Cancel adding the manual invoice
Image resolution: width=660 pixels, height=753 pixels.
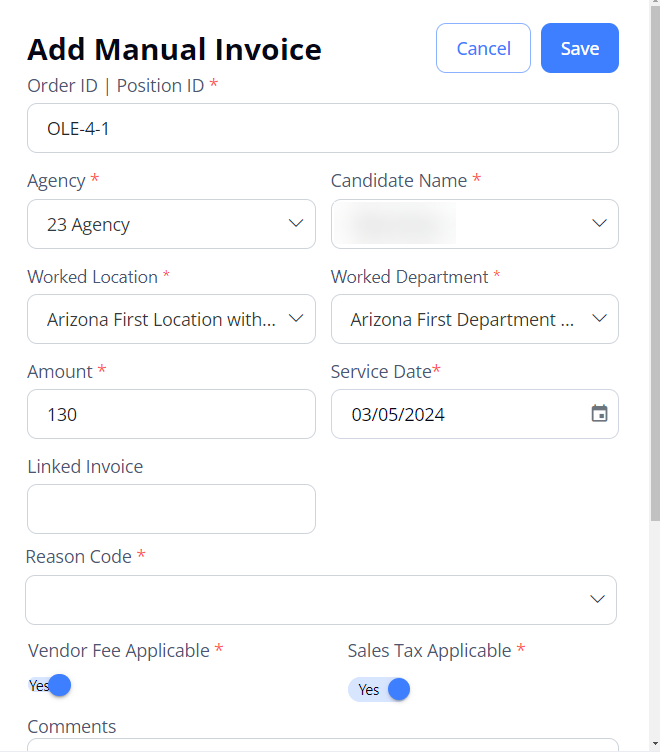483,48
